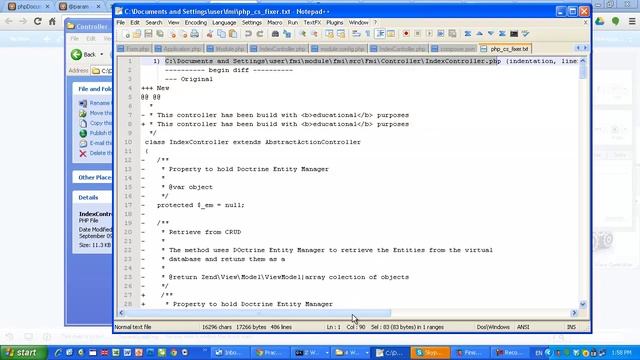Click the Chrome reload button
Image resolution: width=640 pixels, height=360 pixels.
(38, 21)
